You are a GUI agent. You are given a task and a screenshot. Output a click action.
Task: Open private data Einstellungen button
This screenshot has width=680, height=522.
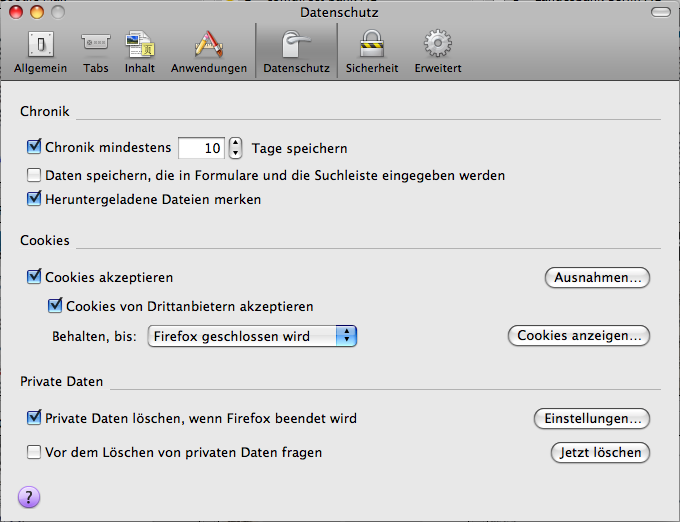point(592,418)
